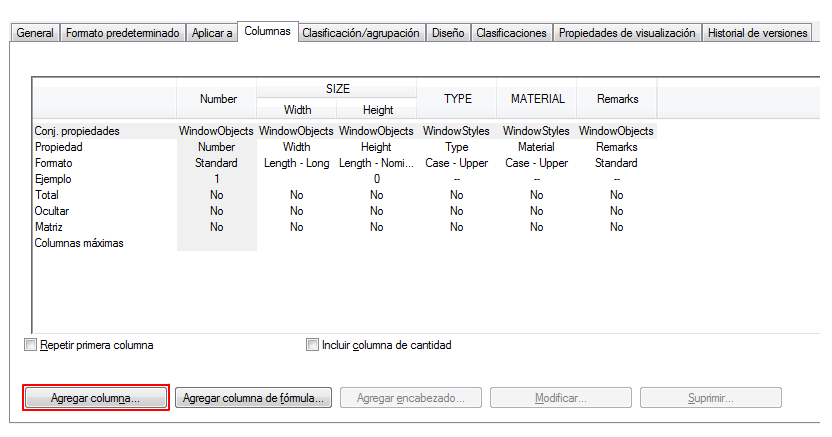
Task: Open the Clasificaciones tab
Action: click(511, 33)
